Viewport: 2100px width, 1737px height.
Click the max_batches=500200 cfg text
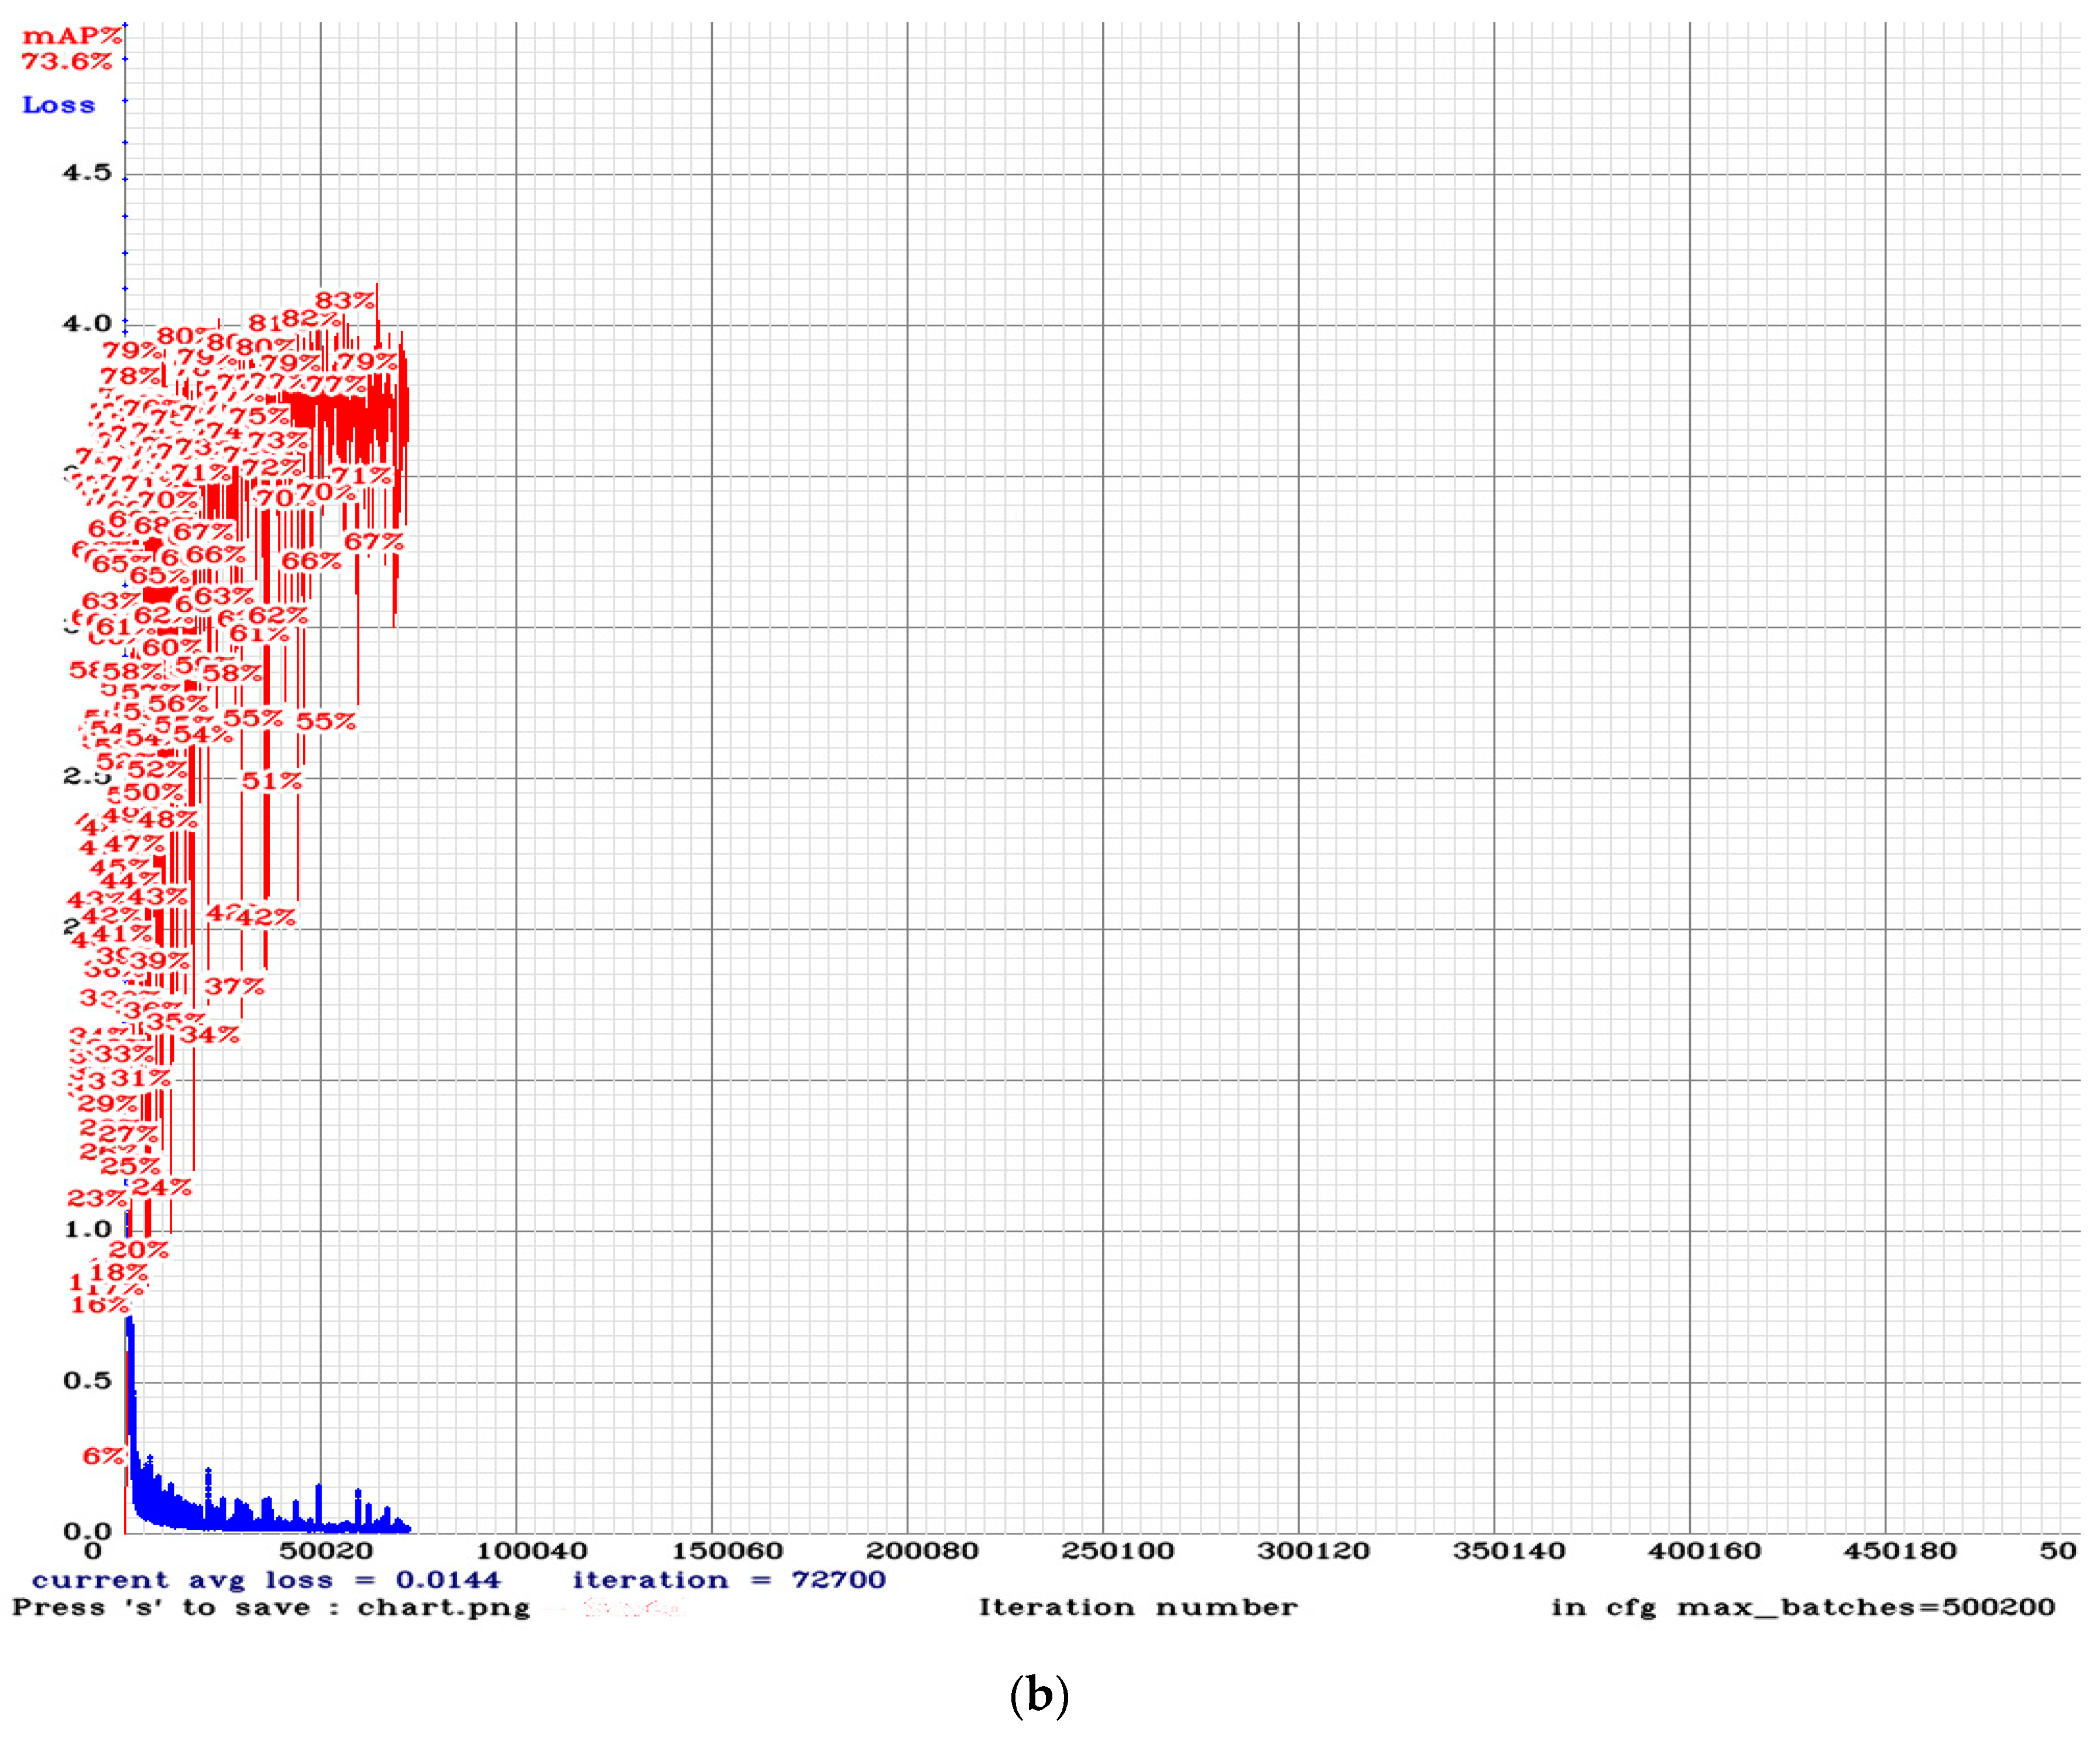[x=1802, y=1608]
